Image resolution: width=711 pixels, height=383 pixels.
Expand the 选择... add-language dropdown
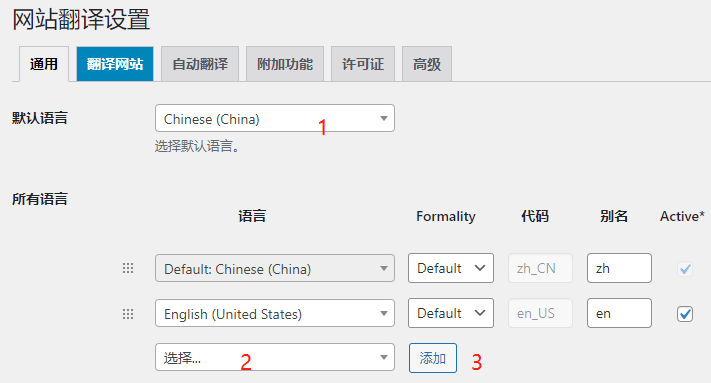point(275,358)
